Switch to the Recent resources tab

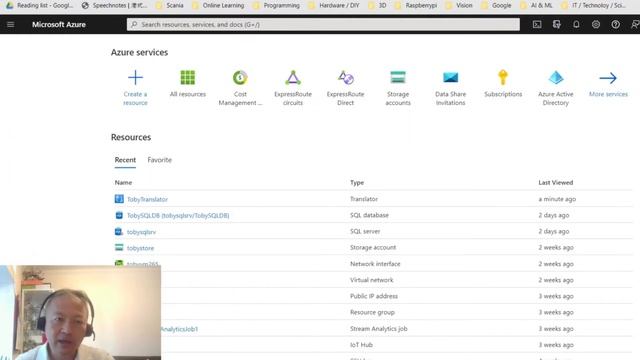pos(125,160)
